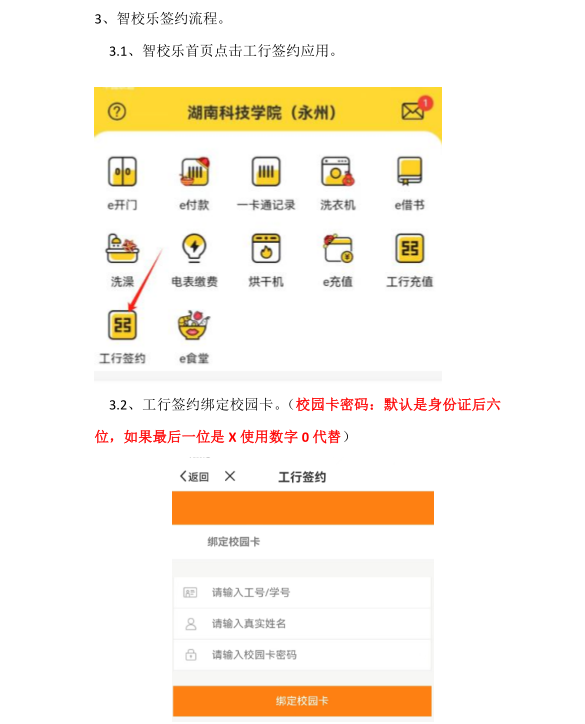Focus the 请输入真实姓名 name field
This screenshot has height=724, width=585.
point(302,623)
